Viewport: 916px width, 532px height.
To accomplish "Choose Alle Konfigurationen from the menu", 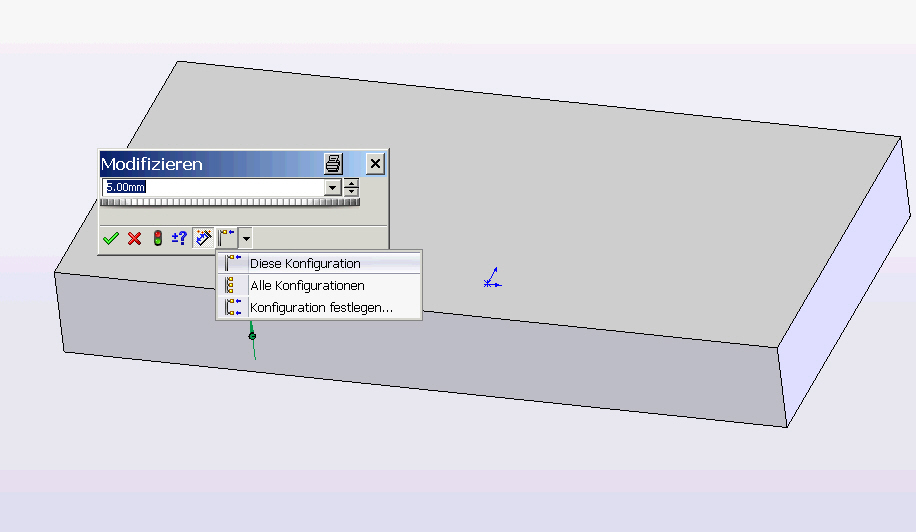I will coord(319,286).
